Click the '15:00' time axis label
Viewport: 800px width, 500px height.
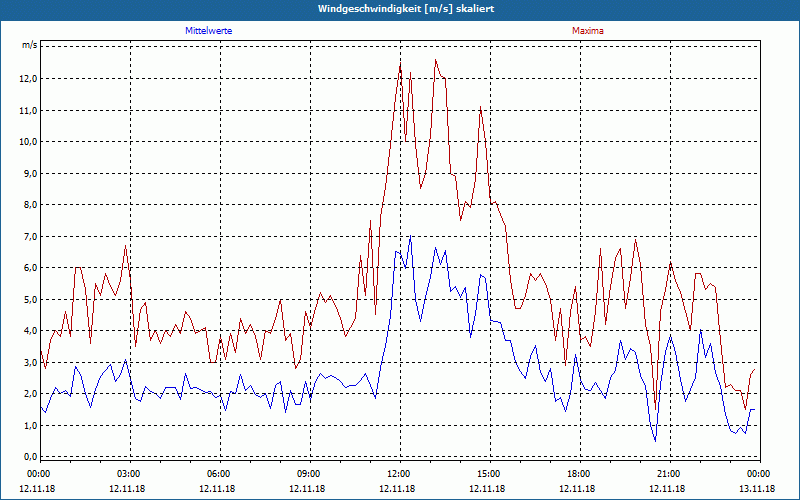(x=488, y=474)
